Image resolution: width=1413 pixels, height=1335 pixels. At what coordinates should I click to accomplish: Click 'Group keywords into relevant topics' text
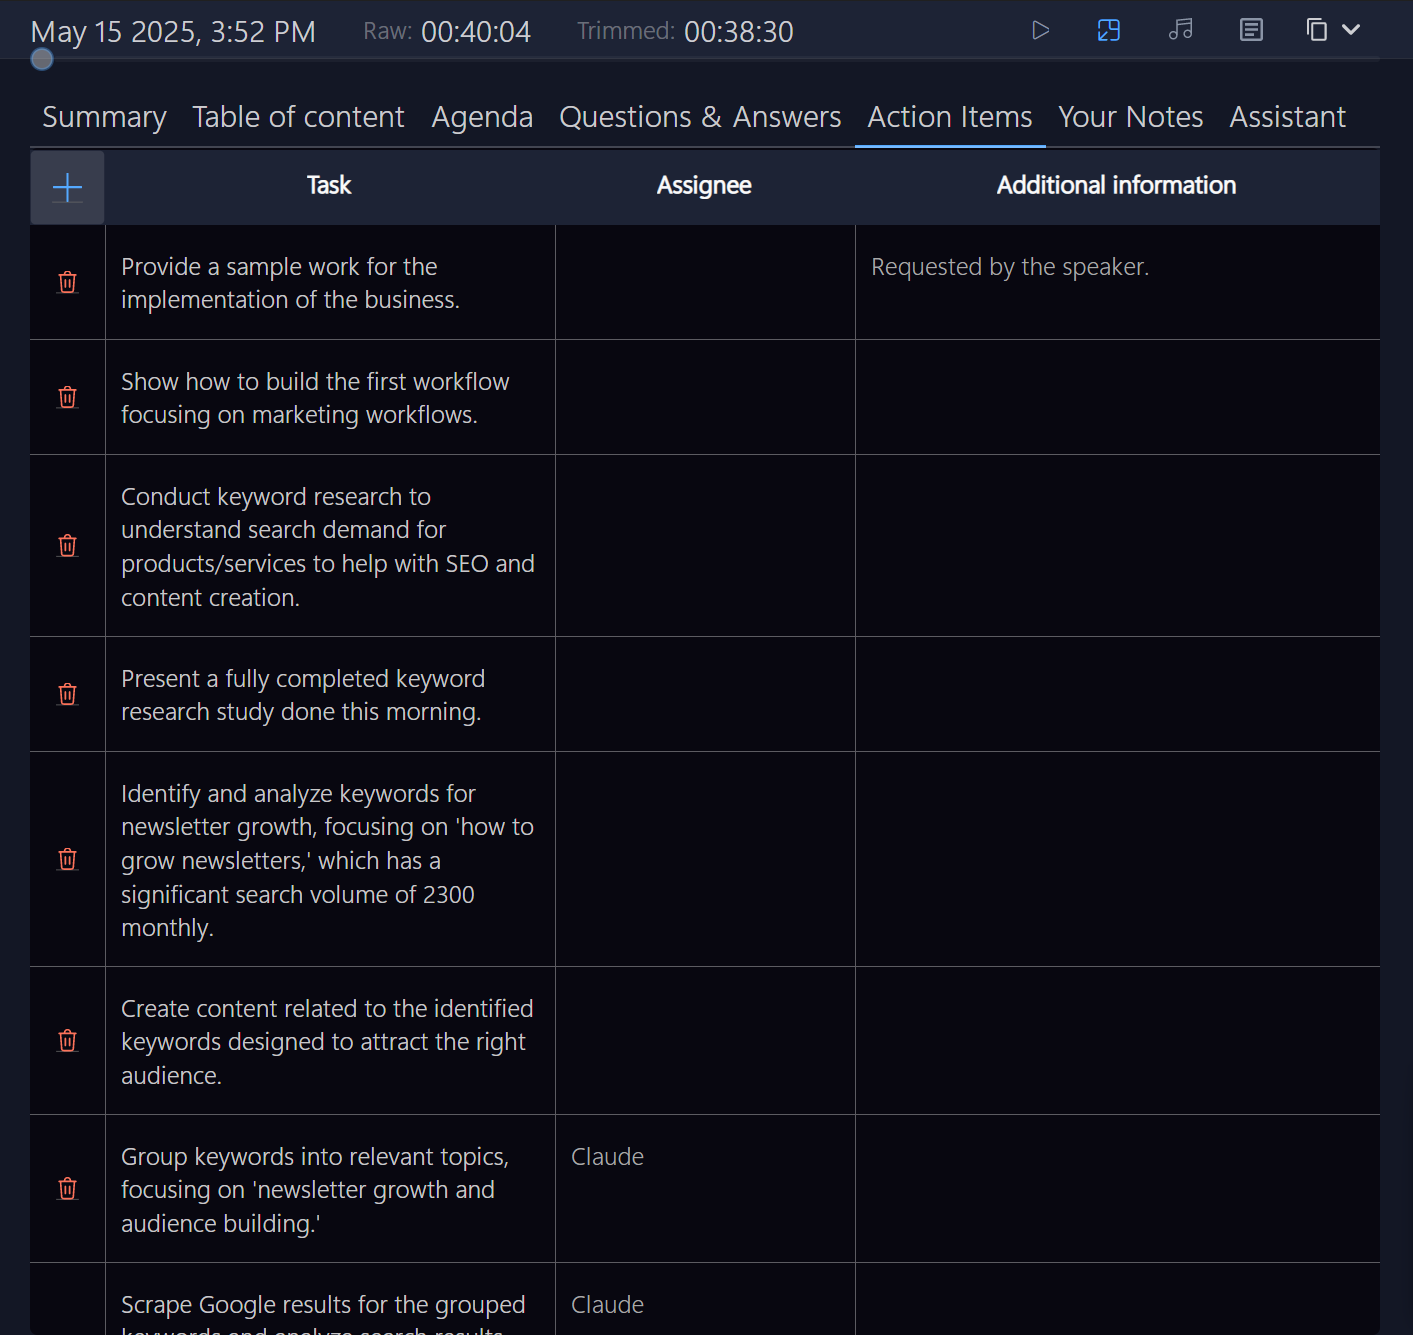click(x=315, y=1190)
